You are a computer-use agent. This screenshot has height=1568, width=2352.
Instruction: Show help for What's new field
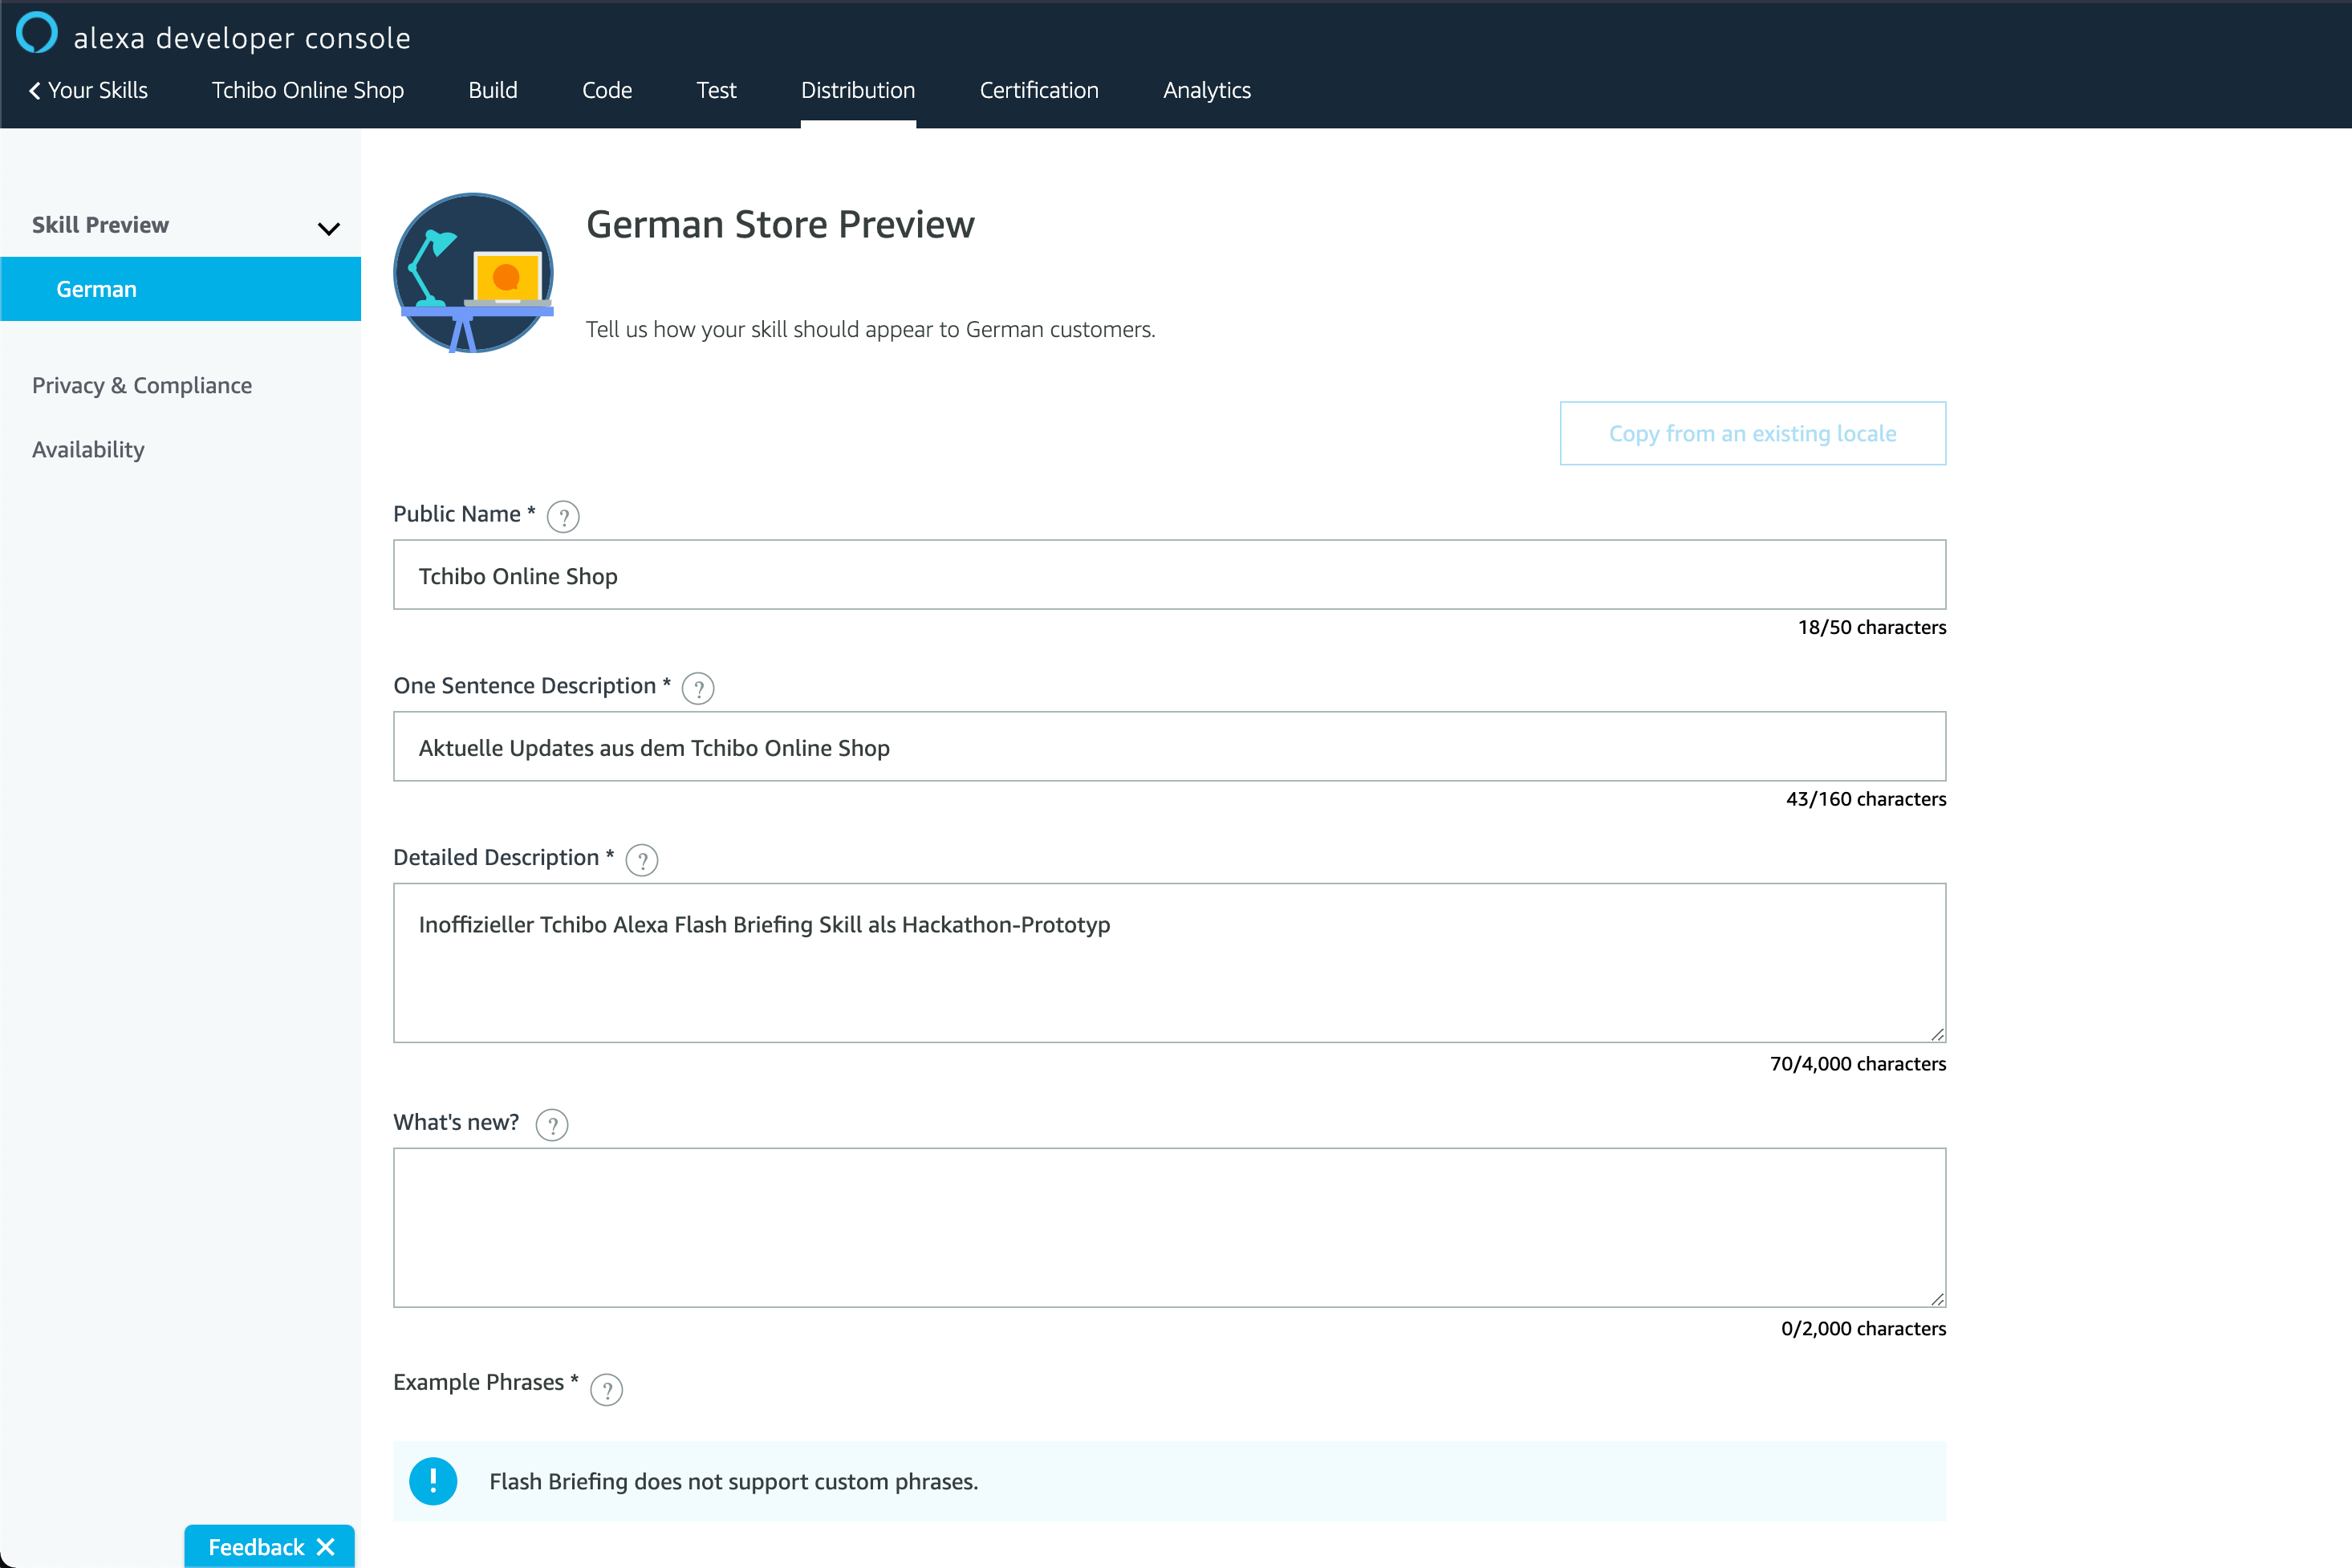(552, 1125)
